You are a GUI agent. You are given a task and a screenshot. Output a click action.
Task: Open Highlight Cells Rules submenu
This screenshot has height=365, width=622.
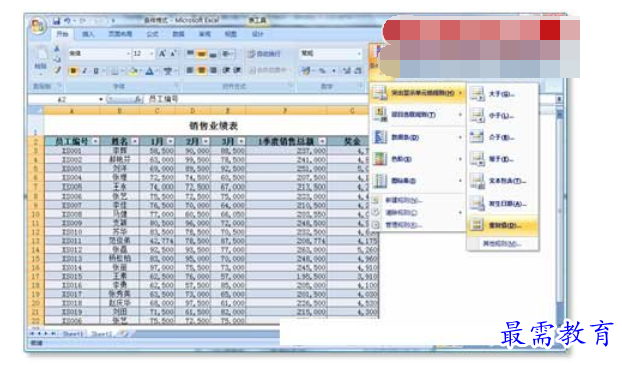point(417,93)
